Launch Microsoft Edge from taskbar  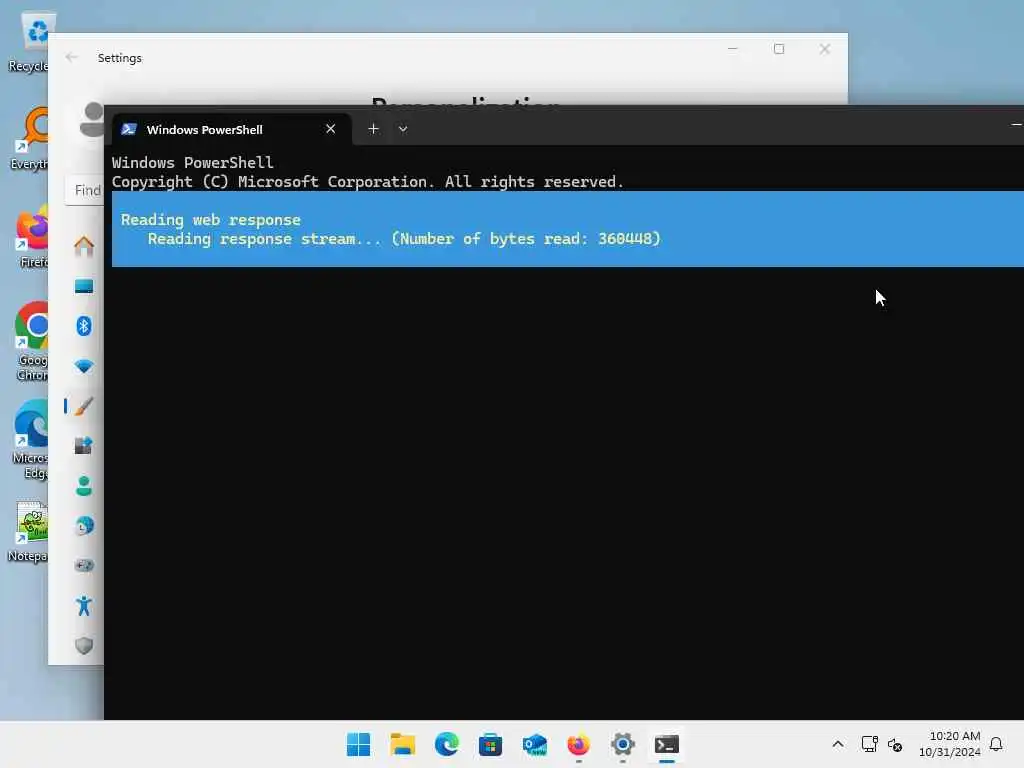point(447,744)
